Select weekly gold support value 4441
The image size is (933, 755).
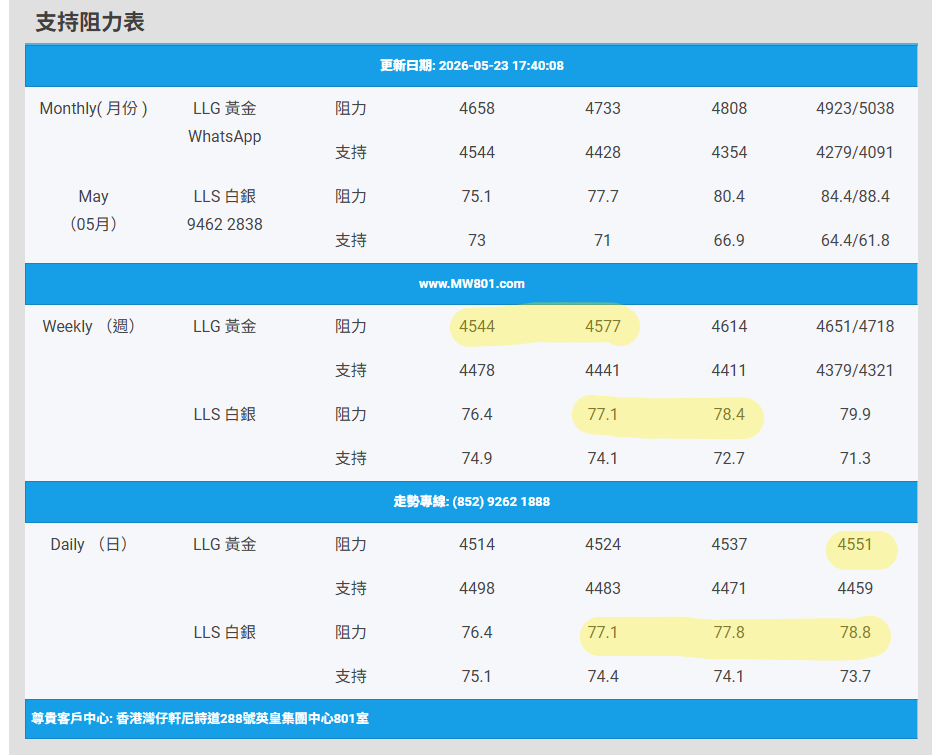tap(603, 370)
